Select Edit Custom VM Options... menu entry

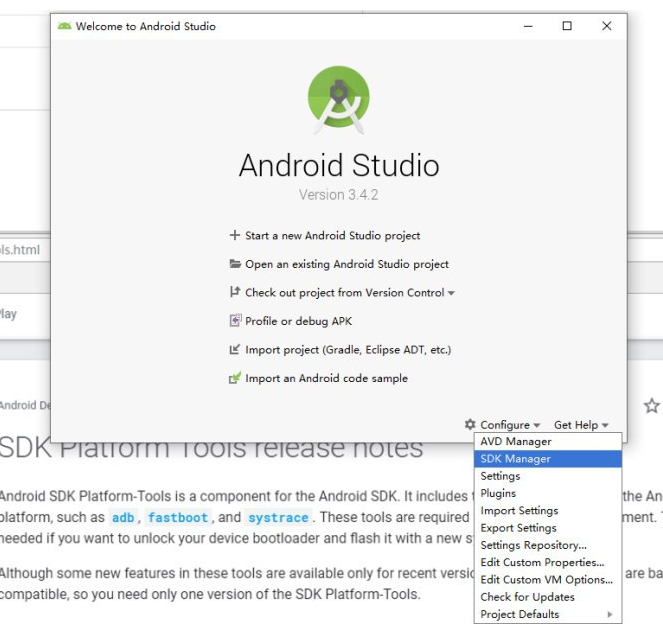point(548,580)
